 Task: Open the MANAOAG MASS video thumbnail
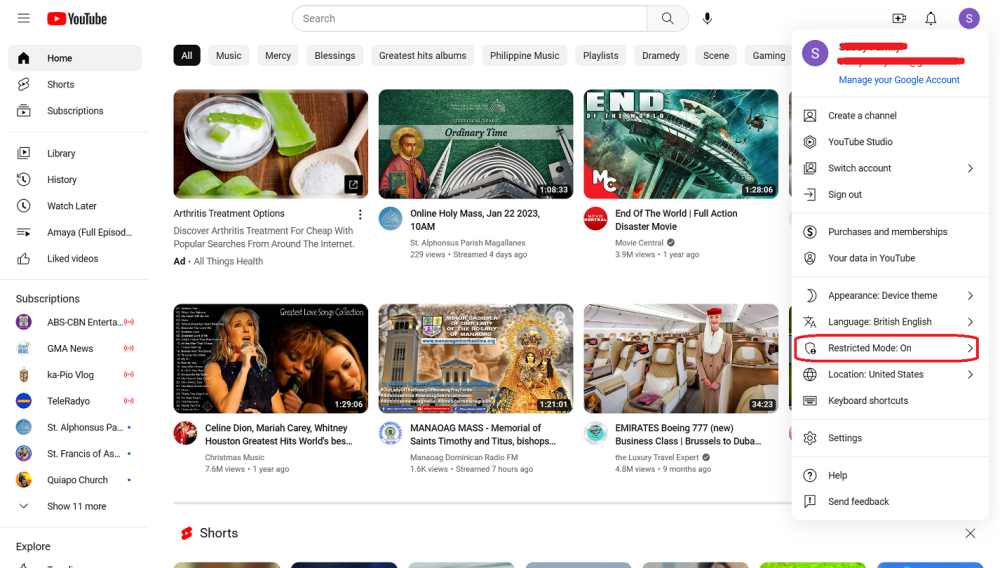pos(476,358)
